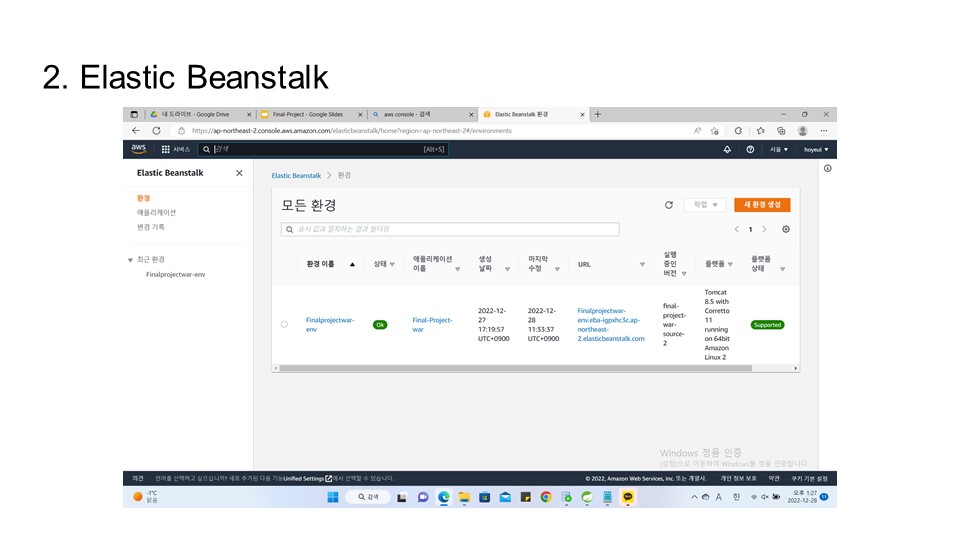Screen dimensions: 960x540
Task: Refresh the environments list with reload icon
Action: 669,205
